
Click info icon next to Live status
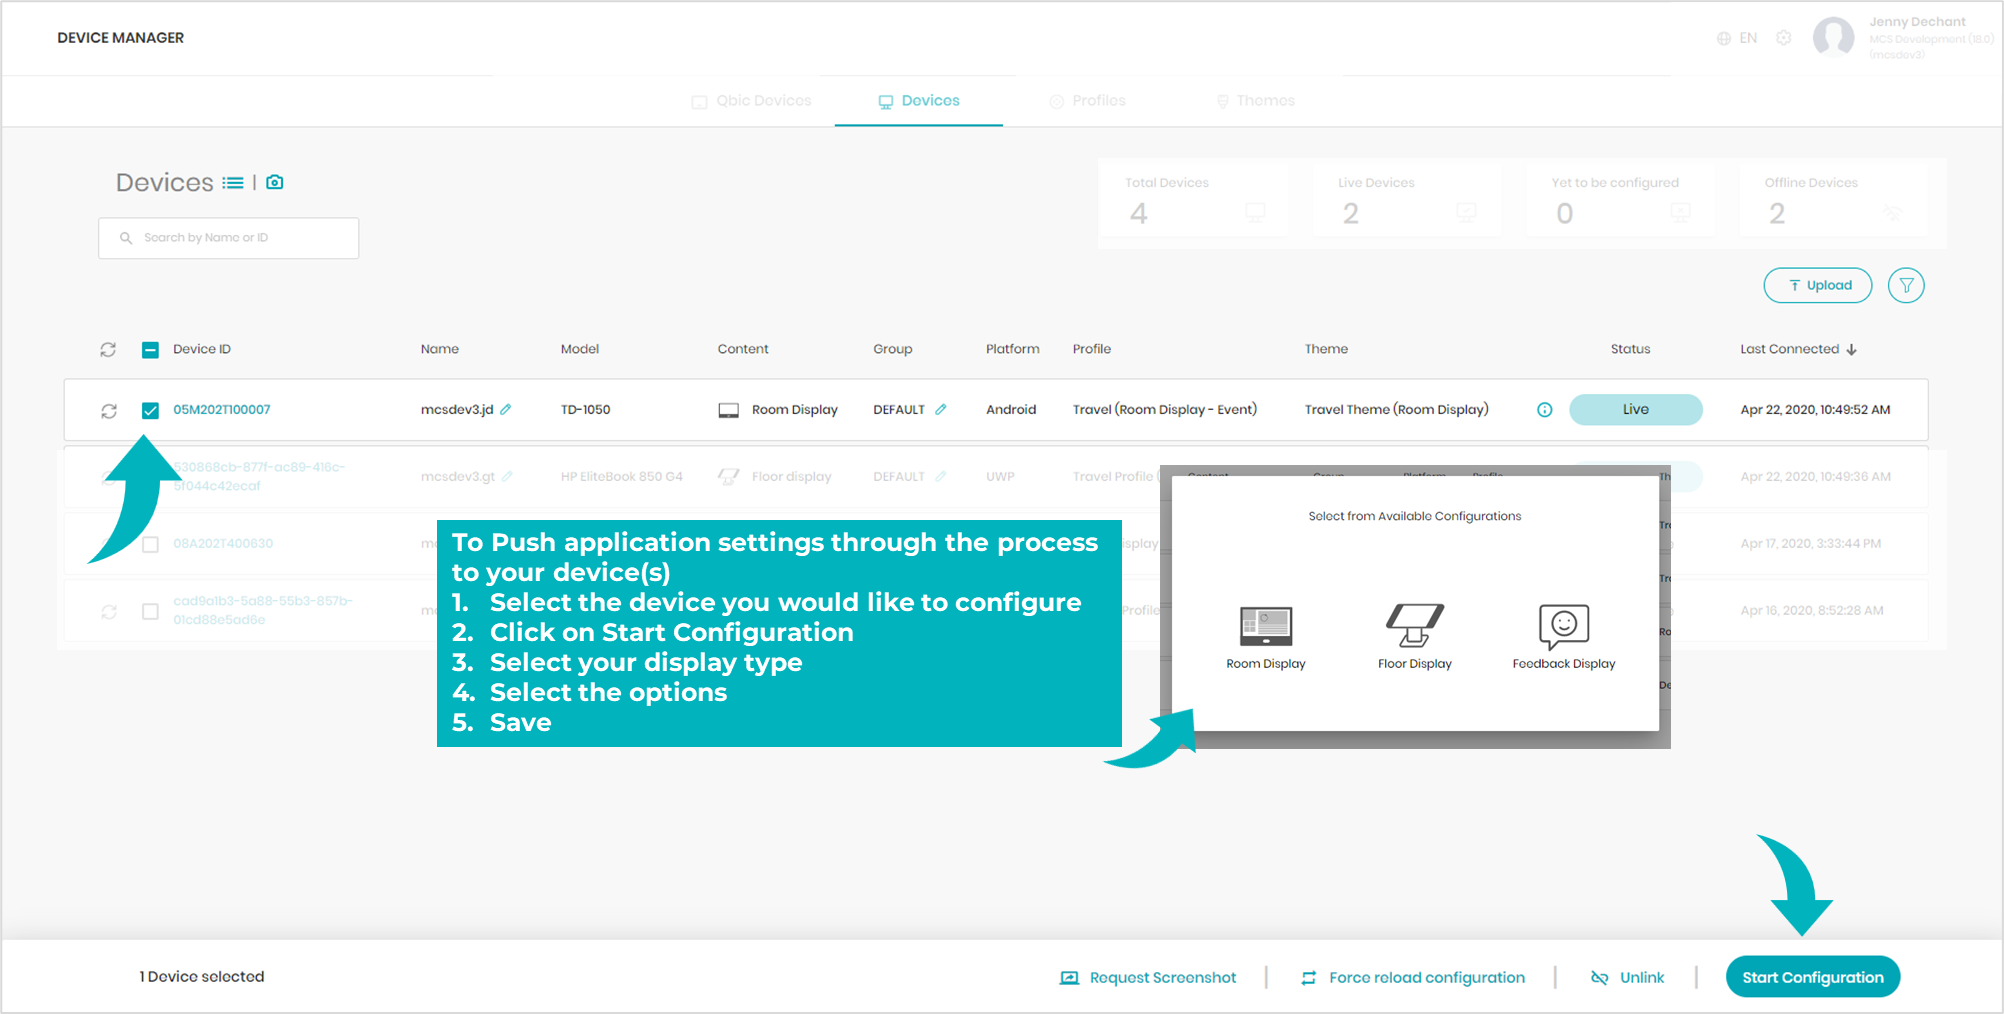(1545, 409)
